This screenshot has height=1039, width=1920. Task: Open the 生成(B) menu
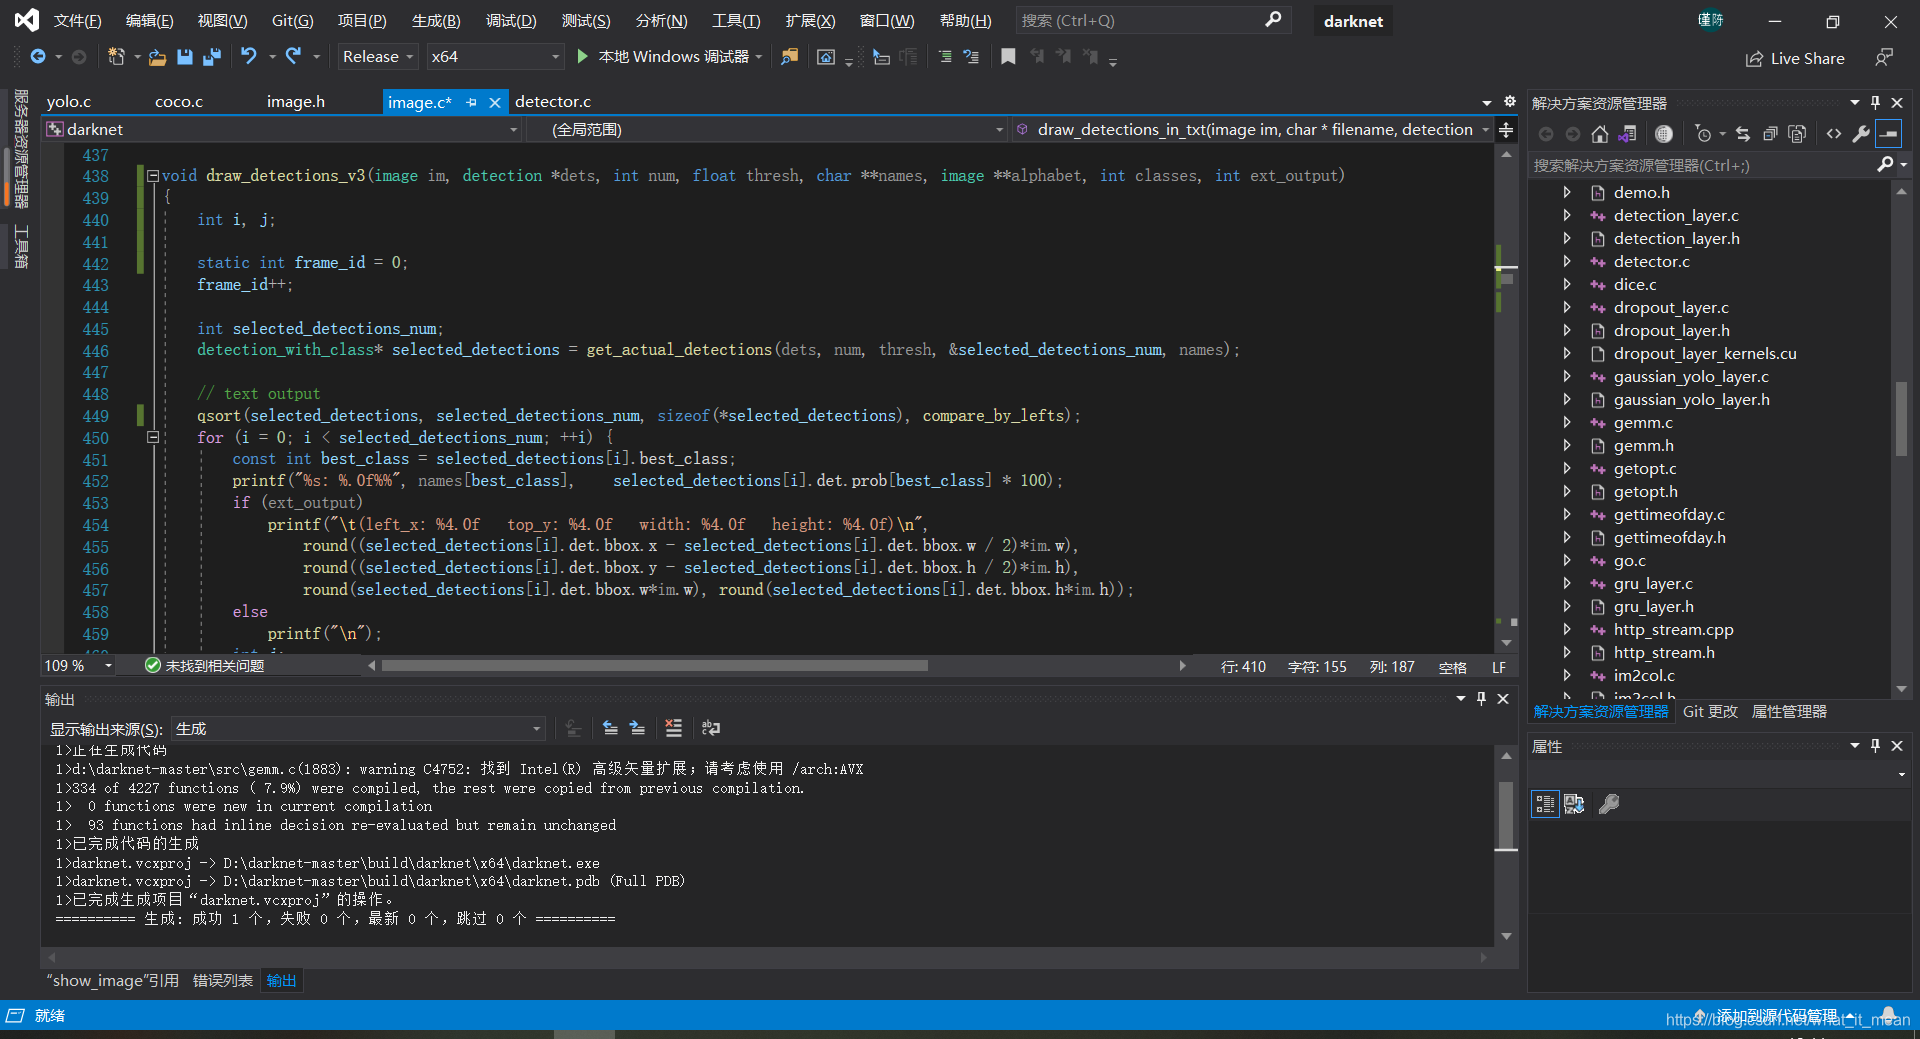click(x=436, y=21)
